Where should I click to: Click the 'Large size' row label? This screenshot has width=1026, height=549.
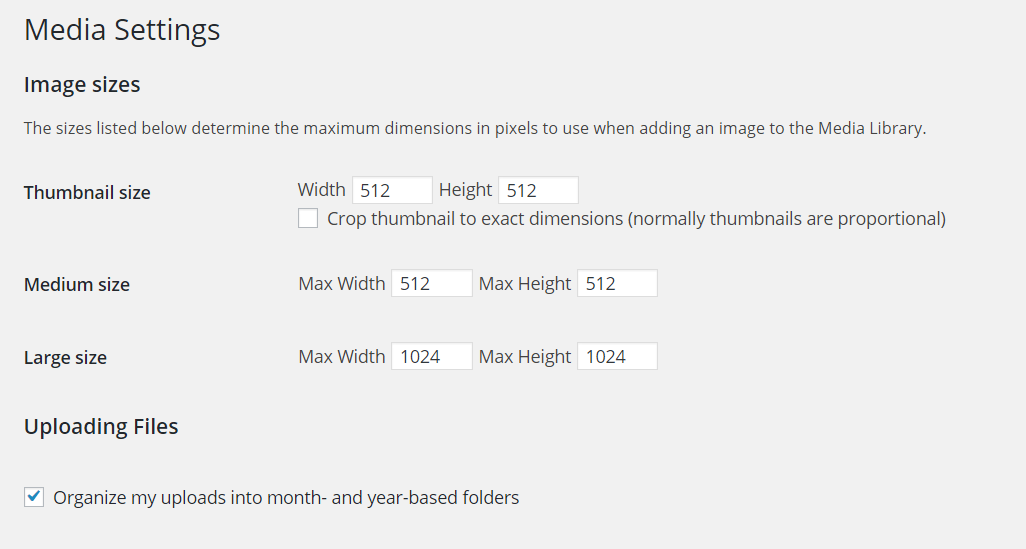[65, 358]
